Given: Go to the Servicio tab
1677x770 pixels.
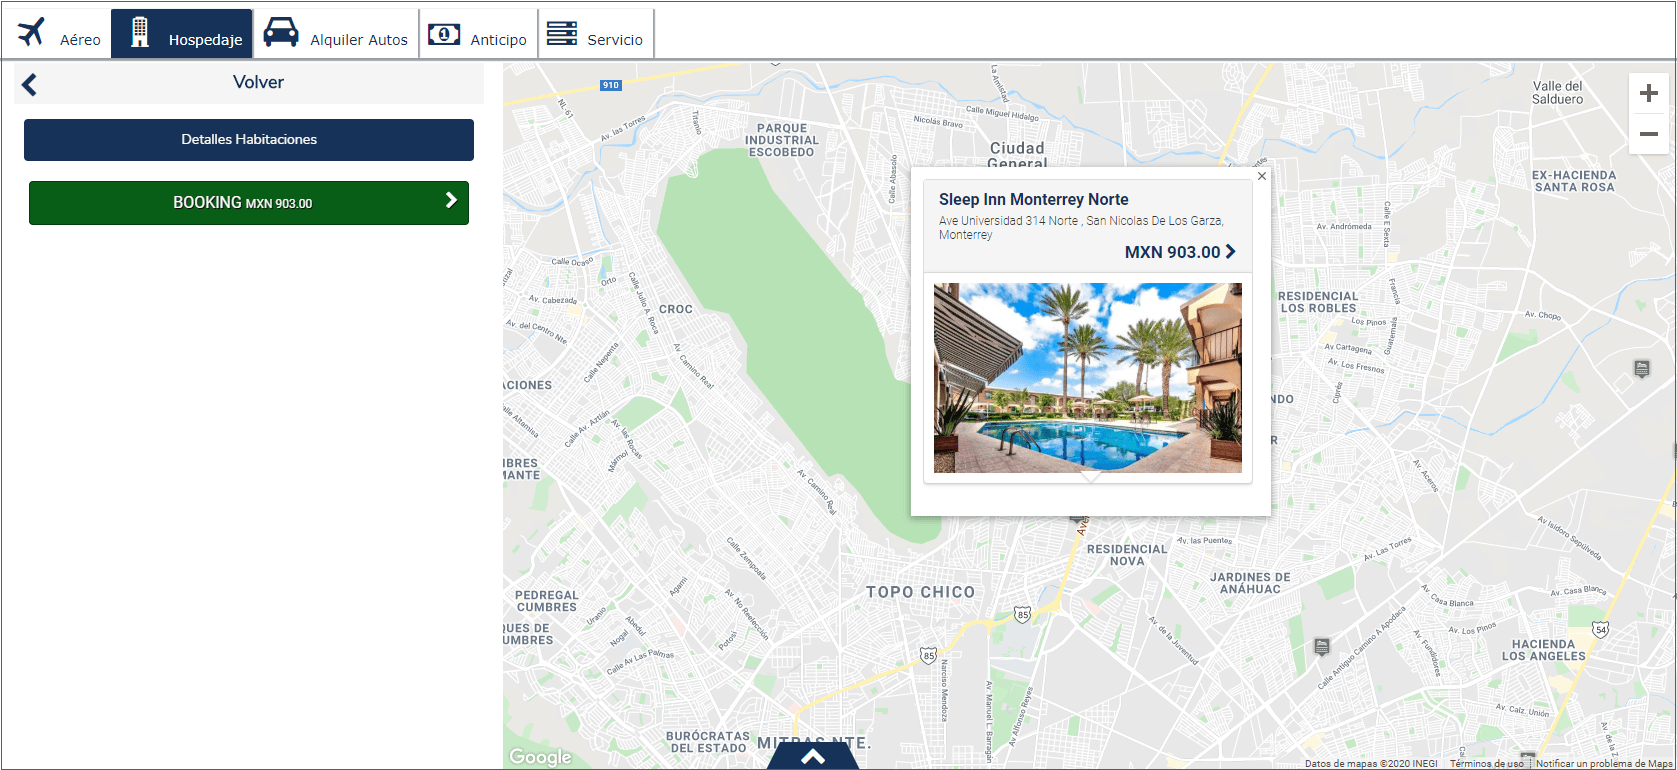Looking at the screenshot, I should [596, 34].
